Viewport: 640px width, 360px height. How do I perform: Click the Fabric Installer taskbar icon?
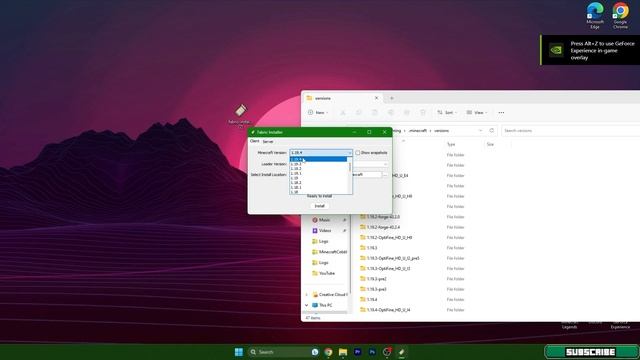[402, 352]
